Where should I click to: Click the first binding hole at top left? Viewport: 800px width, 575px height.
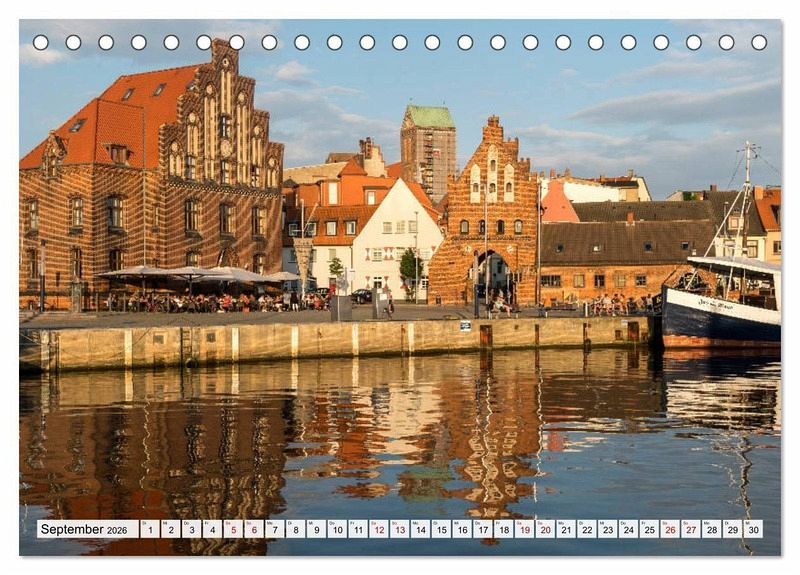(x=41, y=43)
